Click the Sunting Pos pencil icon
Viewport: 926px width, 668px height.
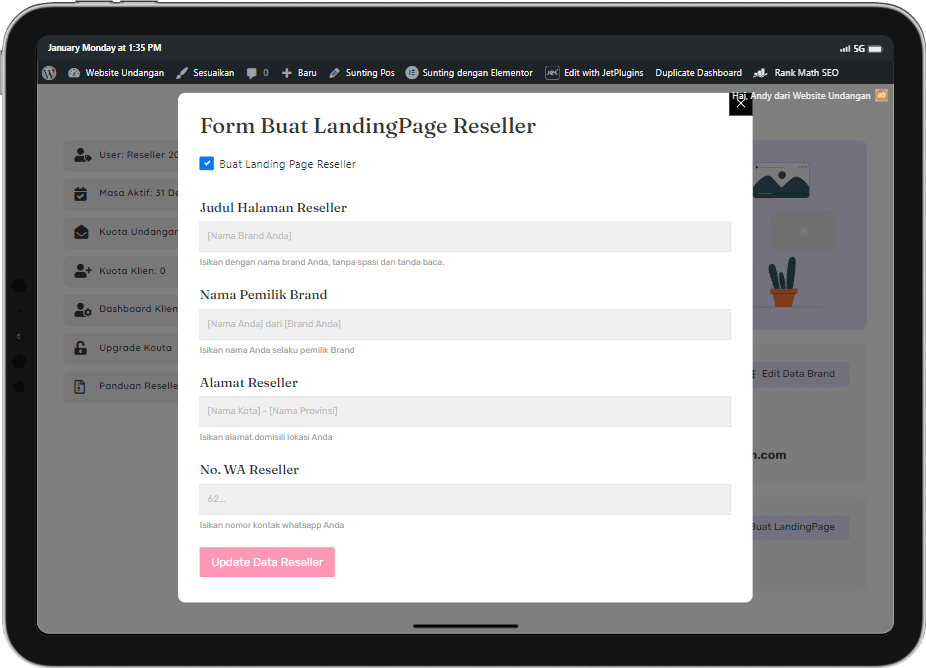click(334, 73)
